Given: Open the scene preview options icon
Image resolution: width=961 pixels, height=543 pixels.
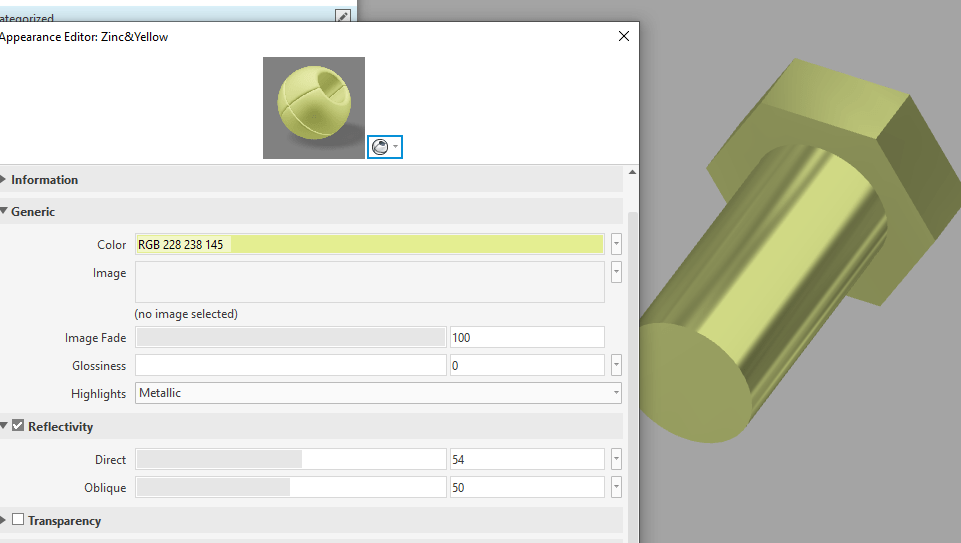Looking at the screenshot, I should [385, 147].
